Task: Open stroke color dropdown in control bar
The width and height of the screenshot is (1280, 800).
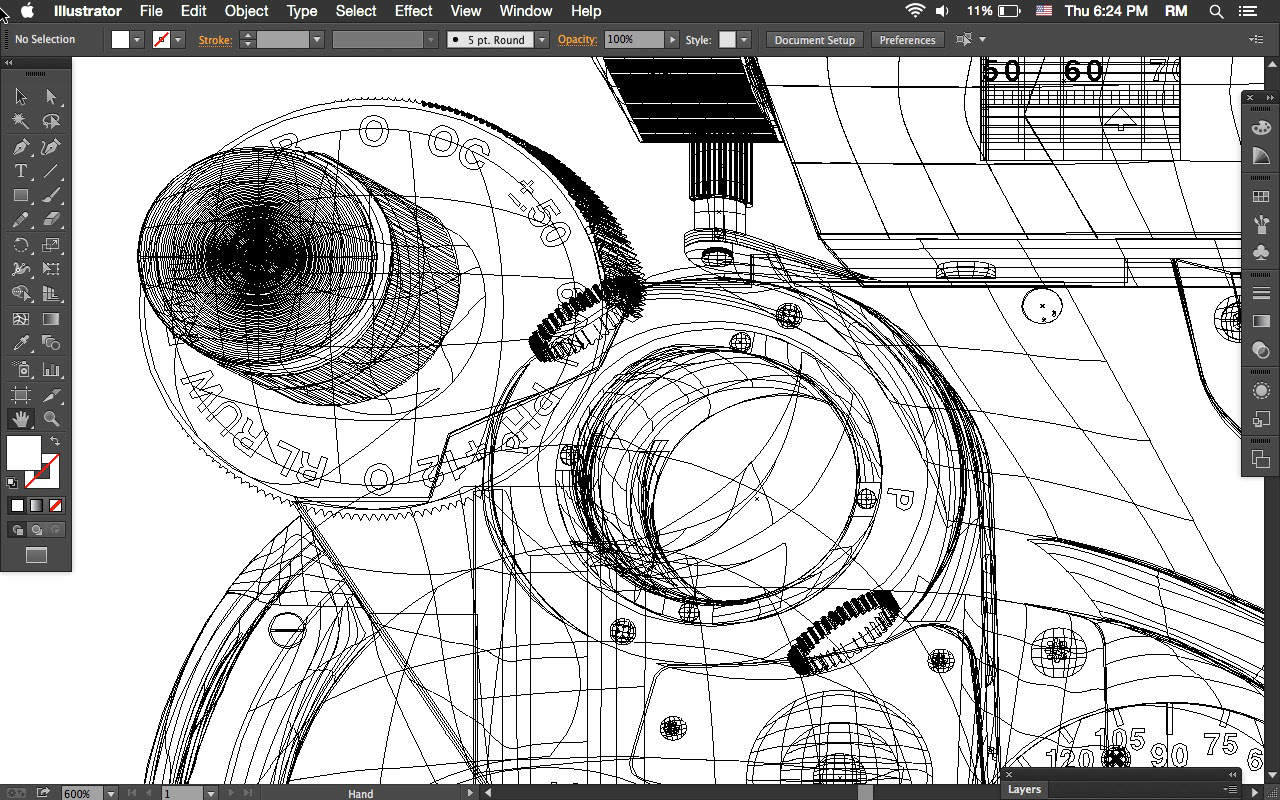Action: pos(178,40)
